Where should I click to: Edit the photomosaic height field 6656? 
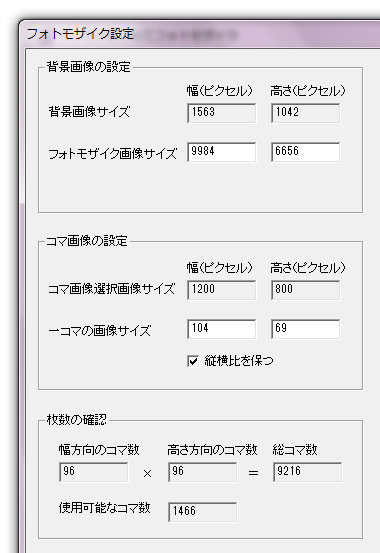pos(306,152)
